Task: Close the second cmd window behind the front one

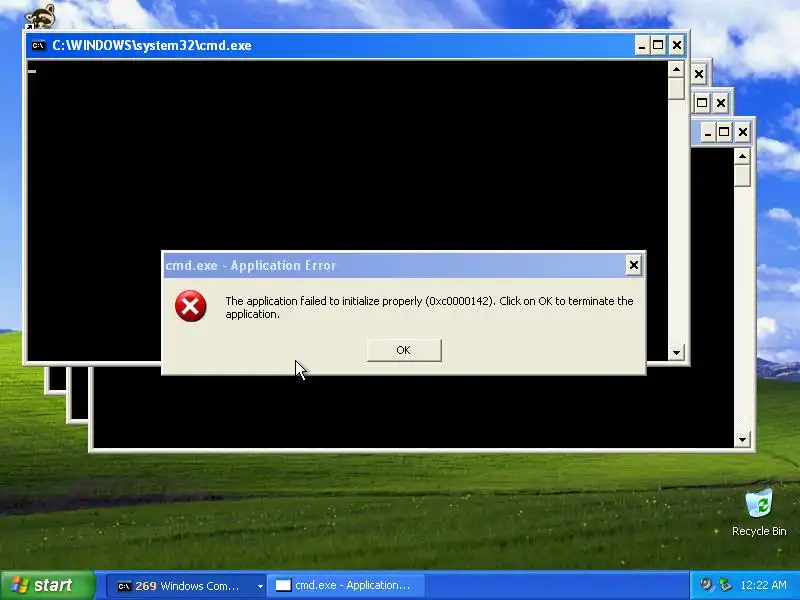Action: pyautogui.click(x=699, y=74)
